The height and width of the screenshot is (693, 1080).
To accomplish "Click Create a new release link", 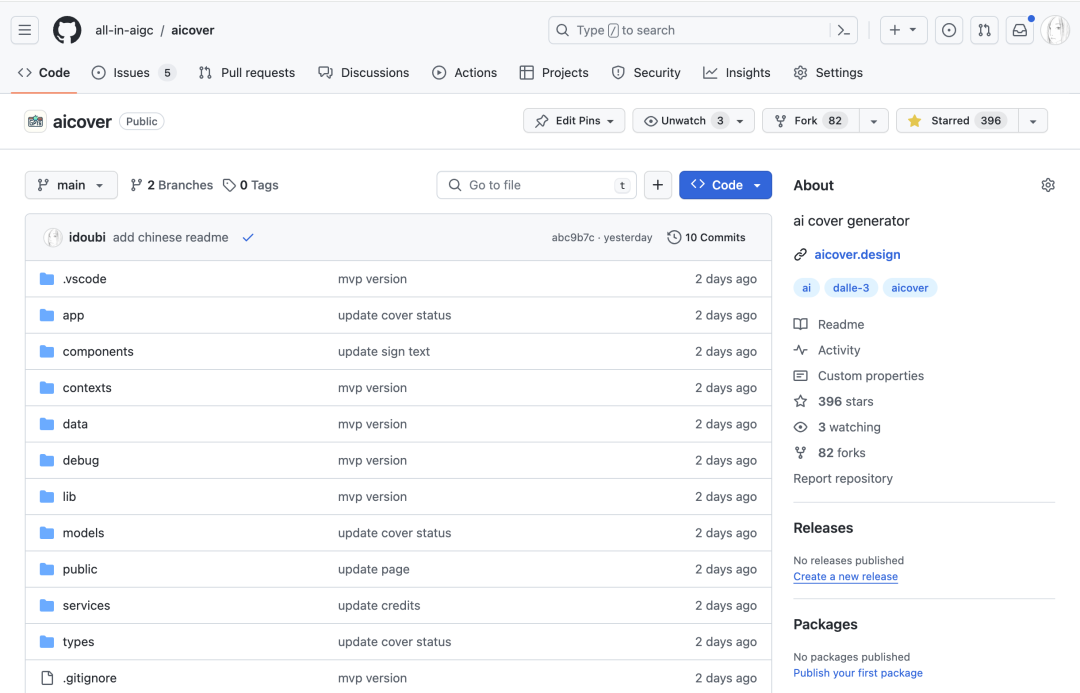I will point(845,577).
